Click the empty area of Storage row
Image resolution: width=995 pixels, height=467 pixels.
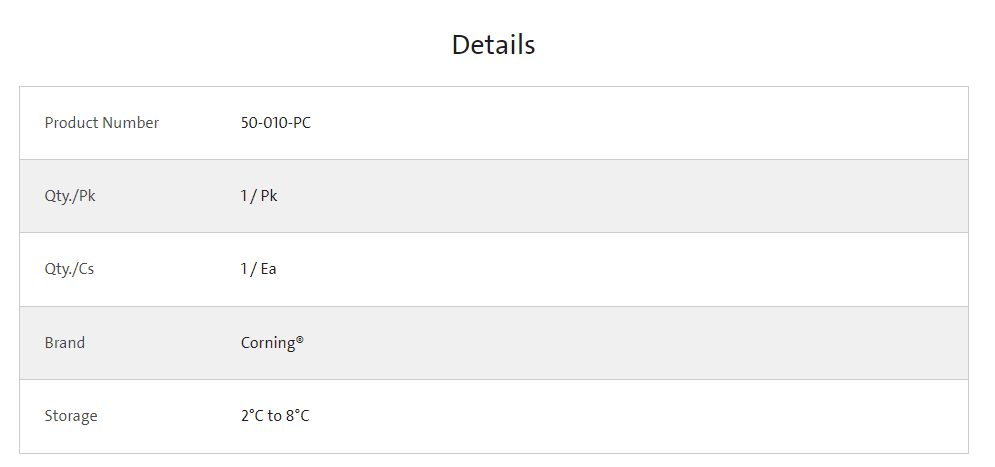click(635, 416)
